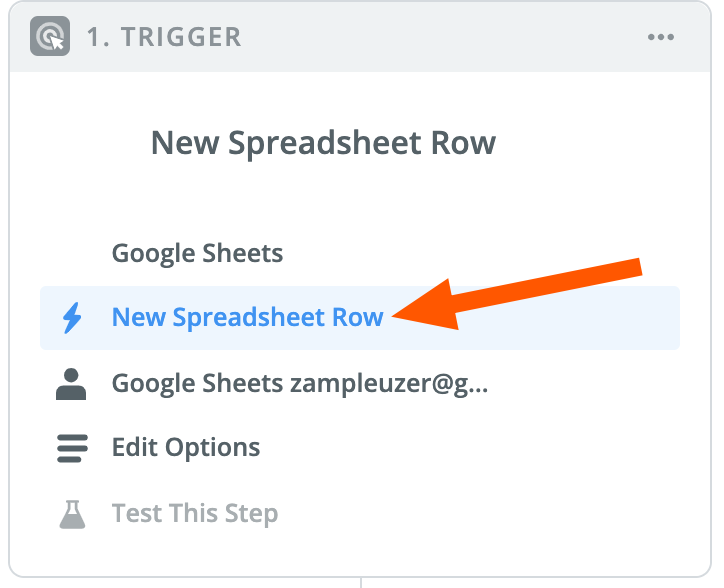Screen dimensions: 724x588
Task: Click the large New Spreadsheet Row title
Action: [323, 143]
